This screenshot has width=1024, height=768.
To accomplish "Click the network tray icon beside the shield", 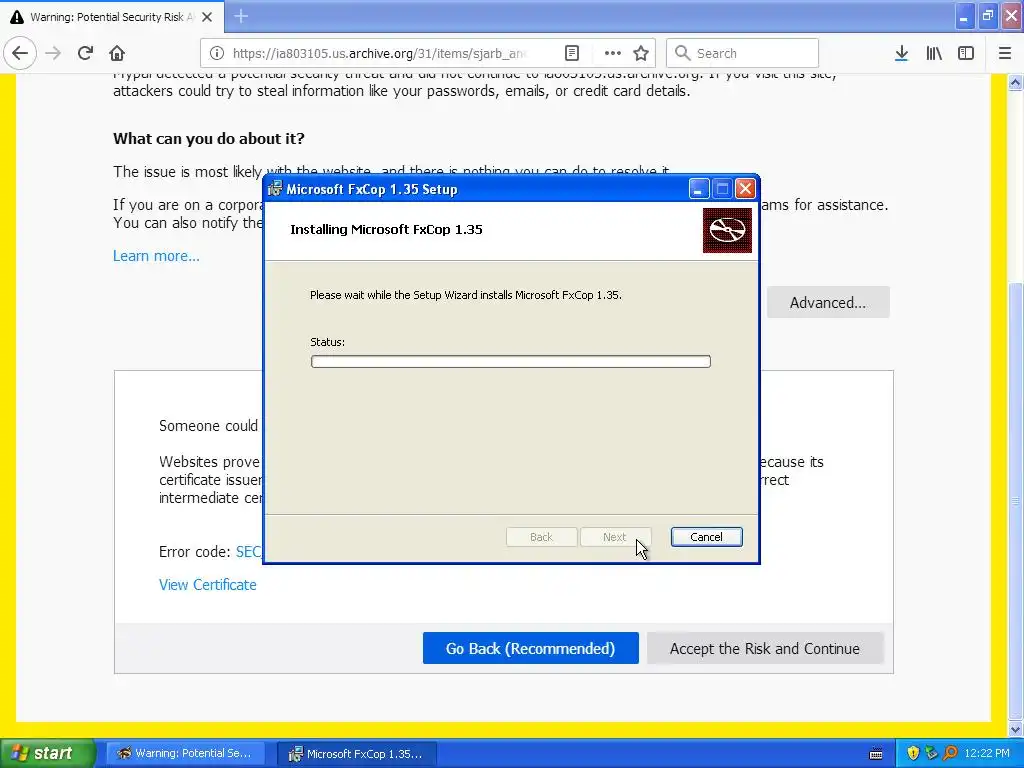I will [x=931, y=753].
